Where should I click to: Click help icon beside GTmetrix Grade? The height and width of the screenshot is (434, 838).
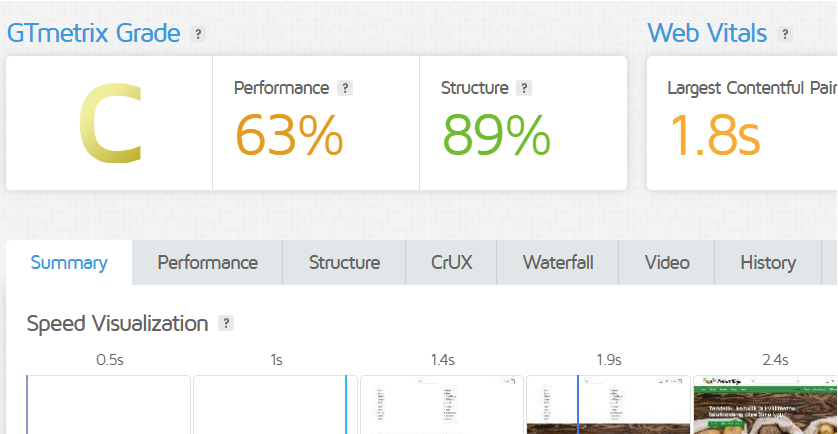pos(198,34)
